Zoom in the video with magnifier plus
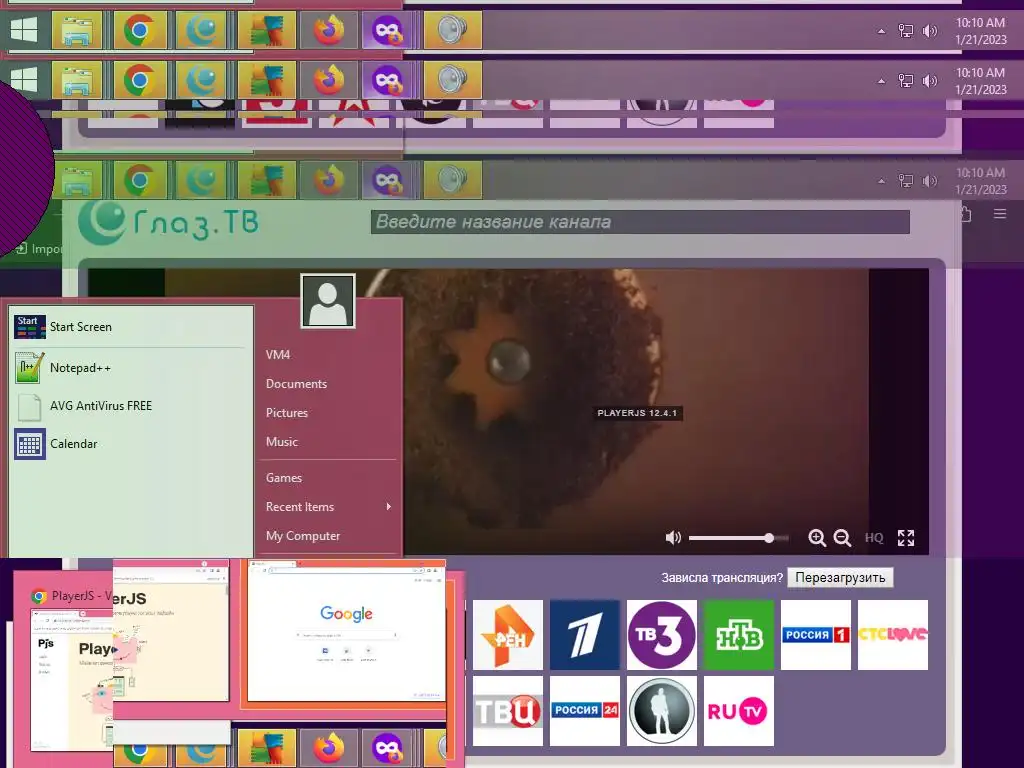1024x768 pixels. (816, 537)
